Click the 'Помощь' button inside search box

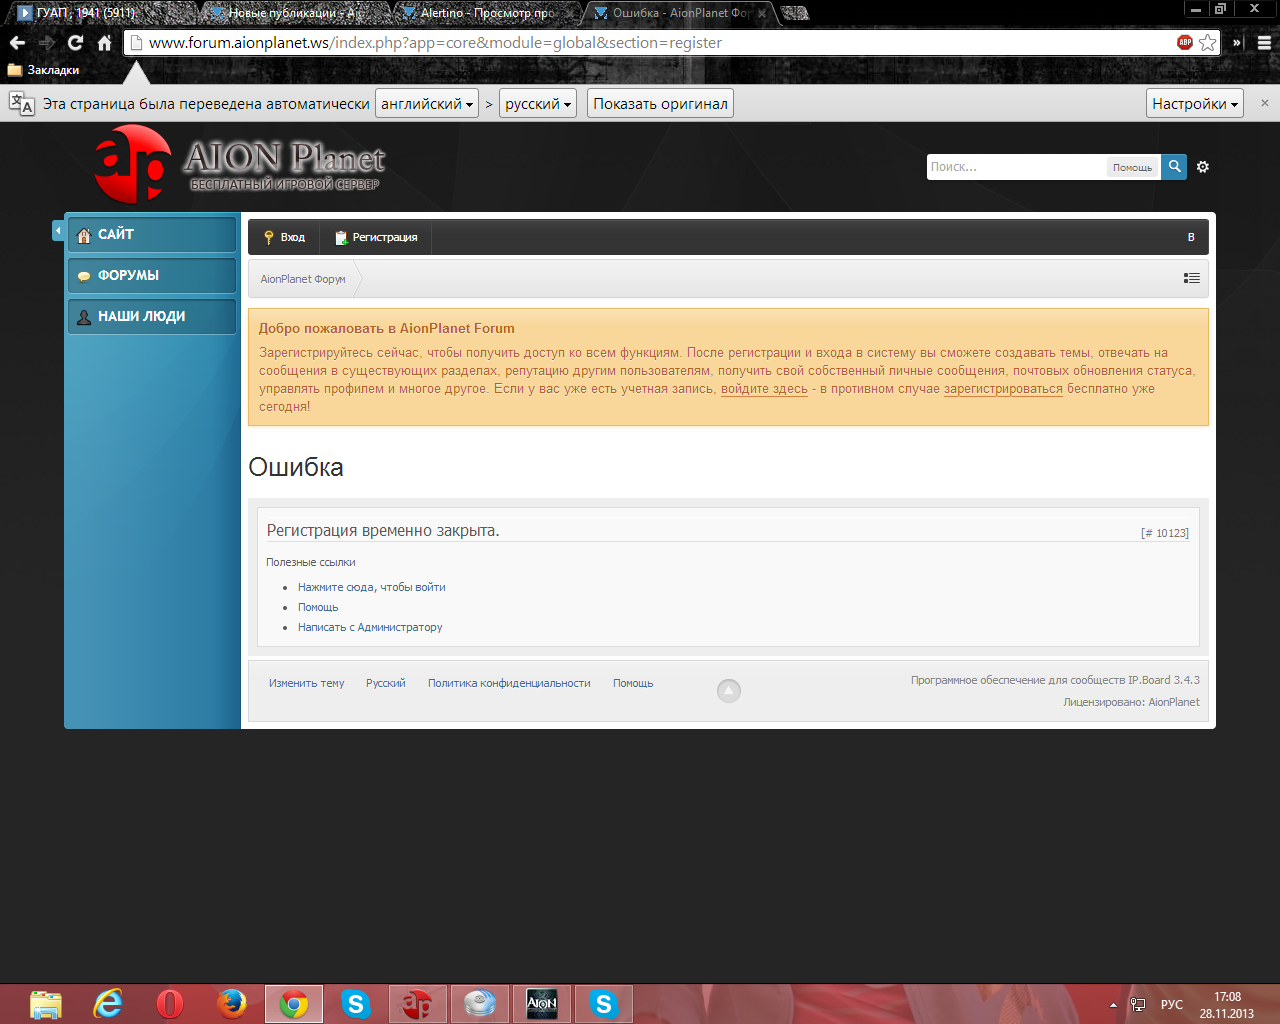pos(1132,167)
